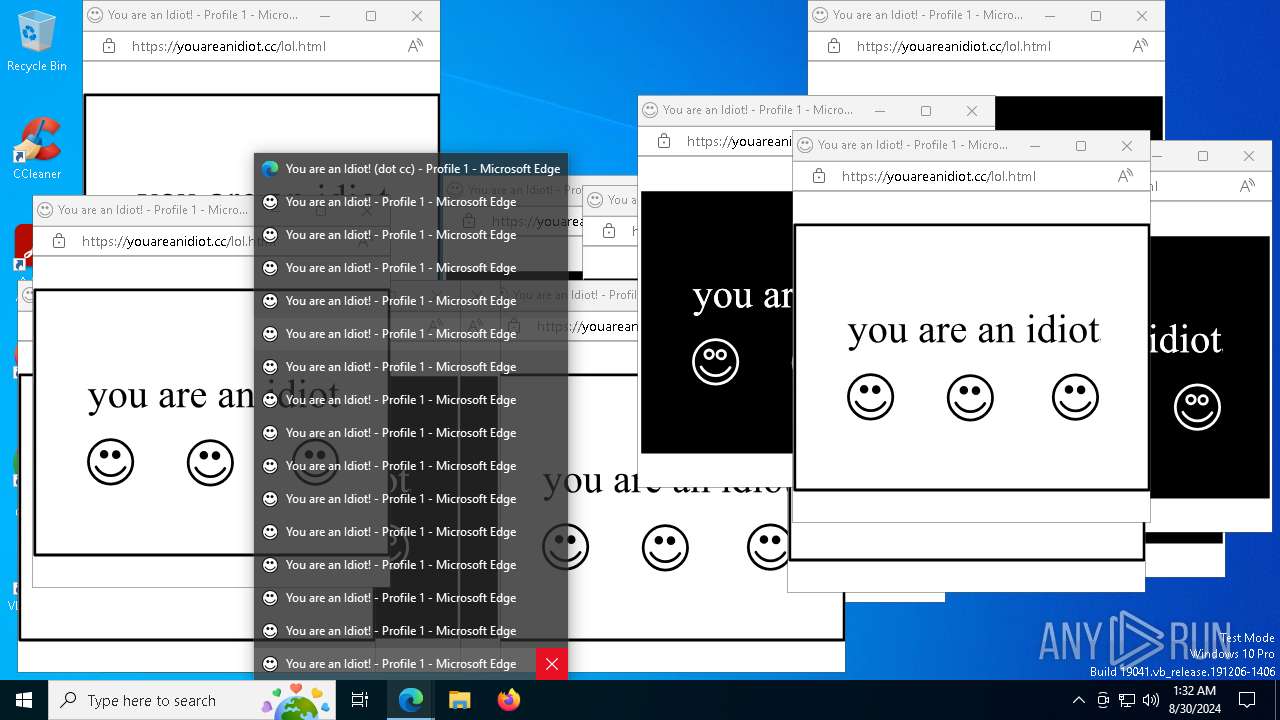1280x720 pixels.
Task: Expand the hidden system tray icons chevron
Action: (x=1078, y=700)
